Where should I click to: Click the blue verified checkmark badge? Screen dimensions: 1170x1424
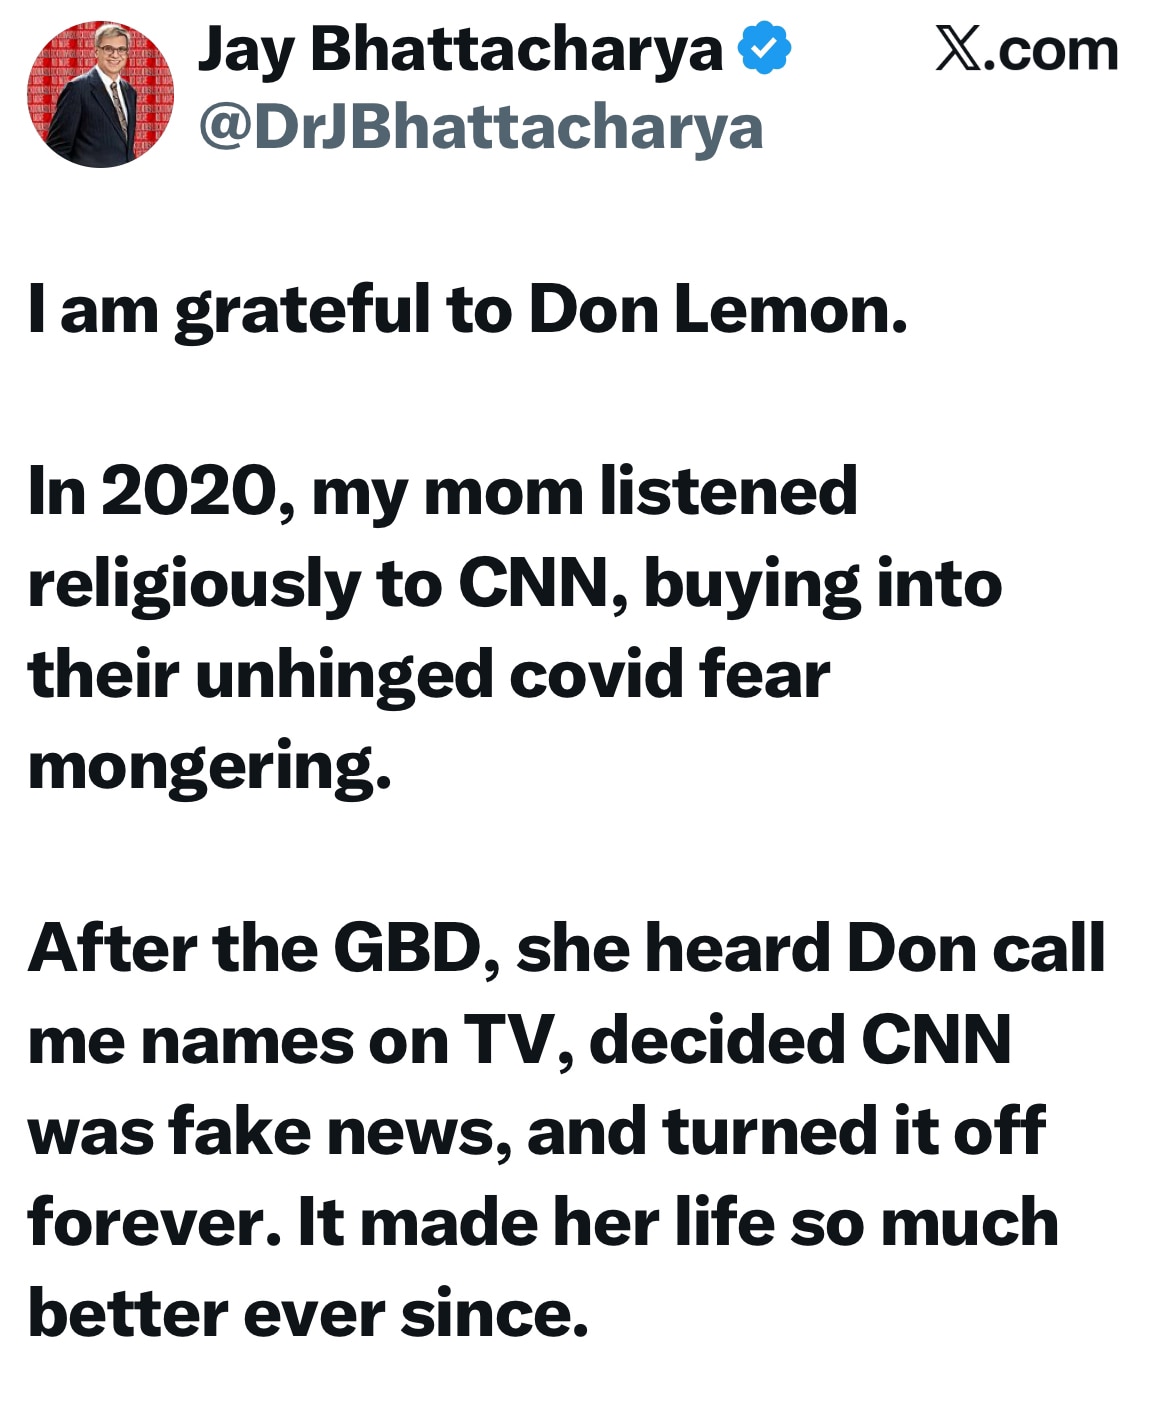765,50
